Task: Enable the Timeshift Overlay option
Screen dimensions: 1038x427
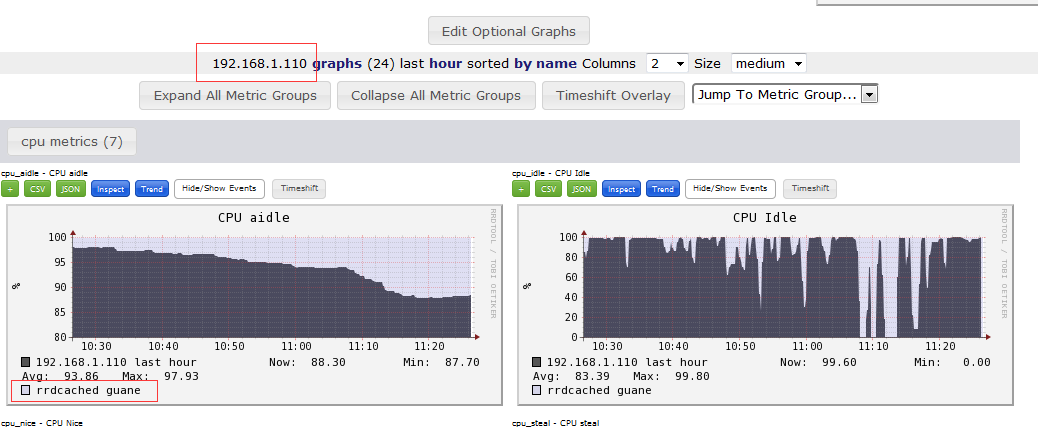Action: (613, 96)
